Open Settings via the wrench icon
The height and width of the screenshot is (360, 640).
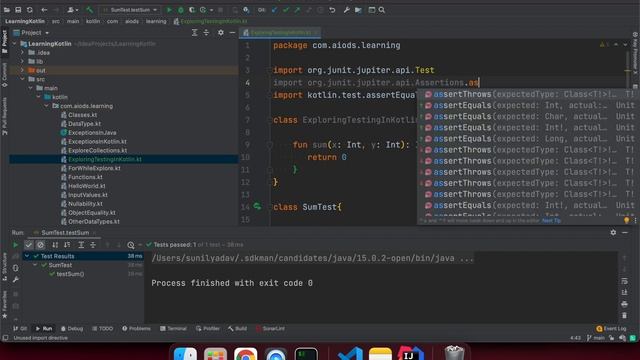[347, 10]
